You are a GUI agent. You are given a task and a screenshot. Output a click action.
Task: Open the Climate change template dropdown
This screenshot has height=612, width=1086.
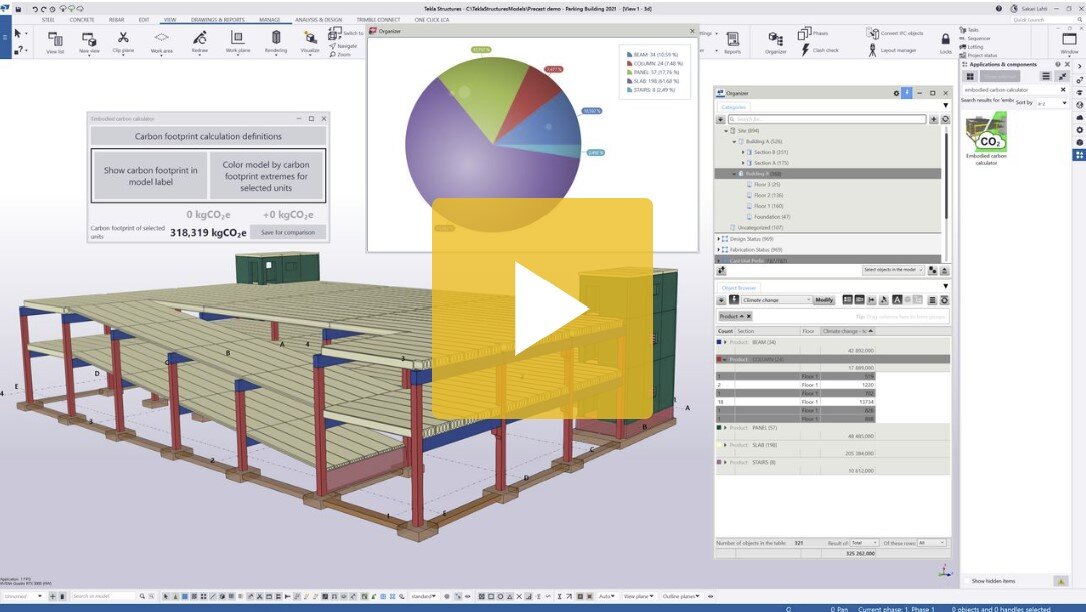click(x=776, y=300)
